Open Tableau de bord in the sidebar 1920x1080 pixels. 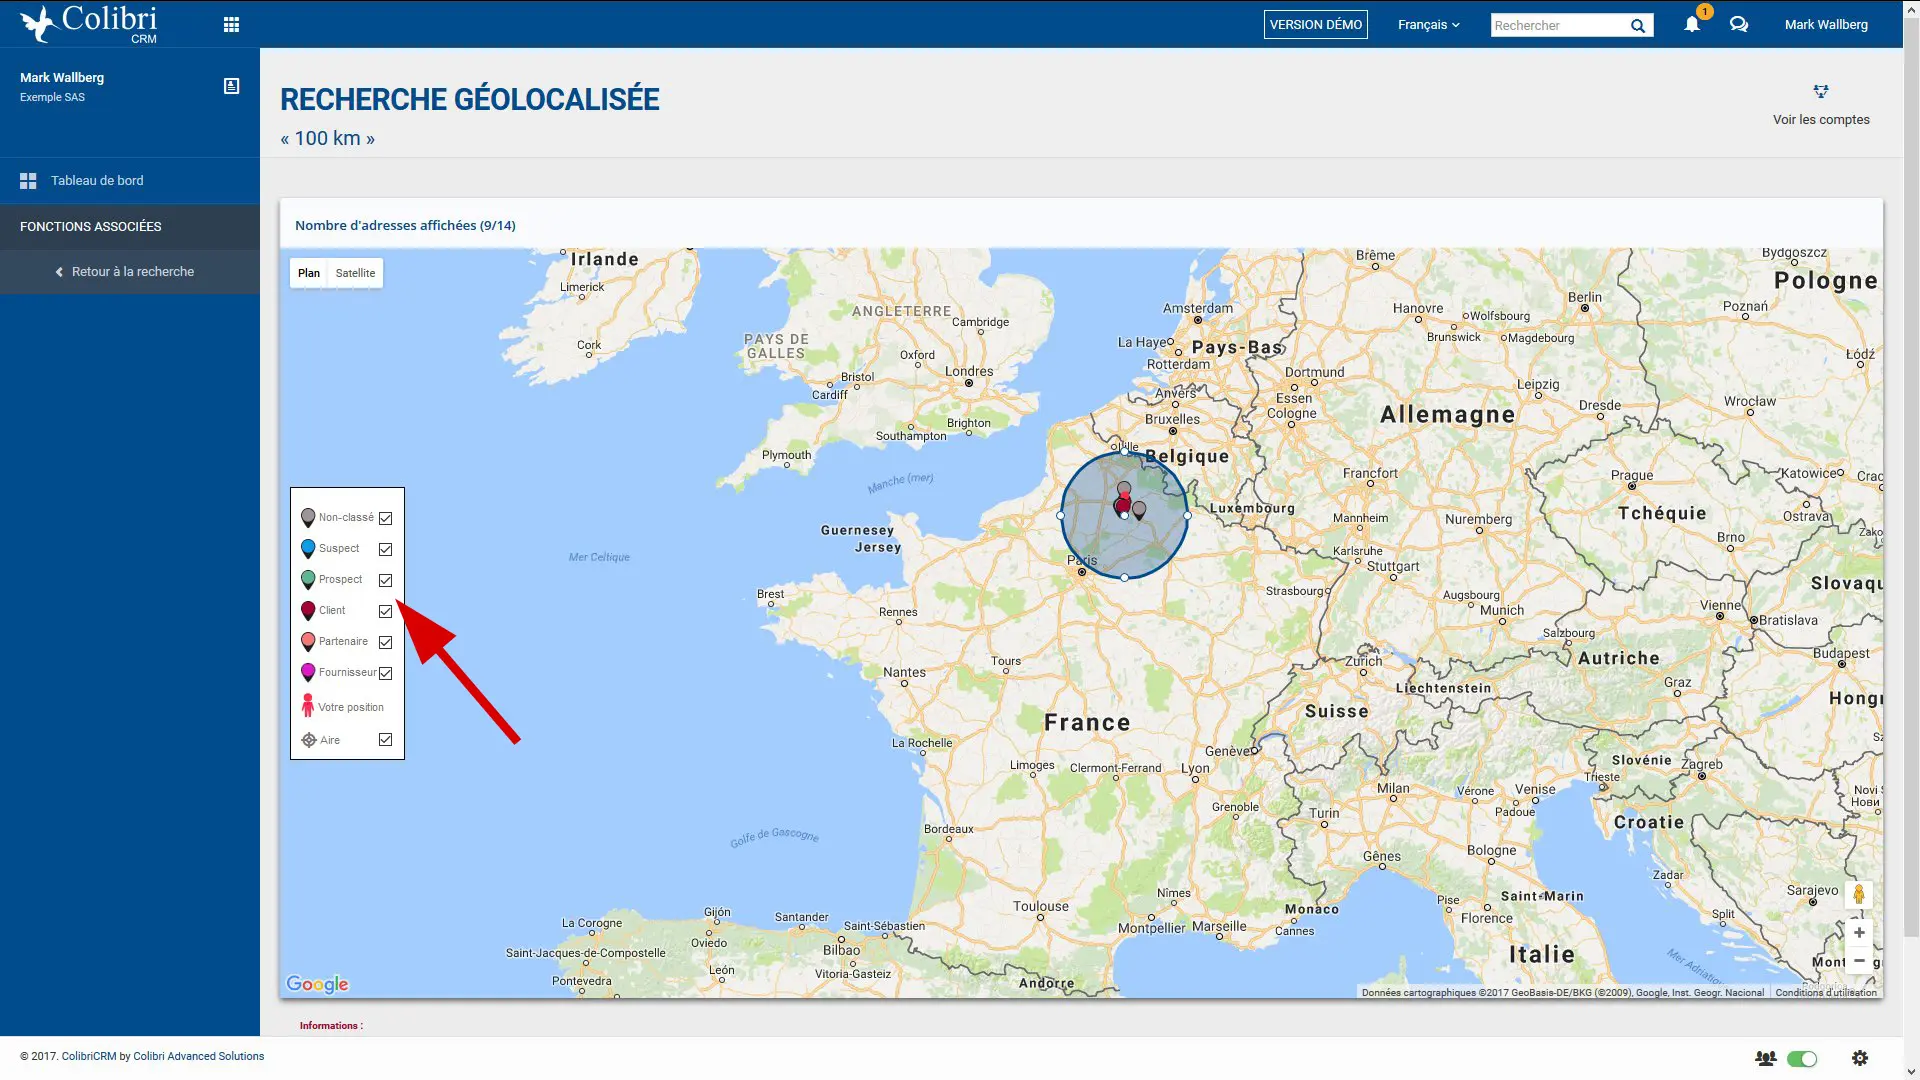coord(97,181)
